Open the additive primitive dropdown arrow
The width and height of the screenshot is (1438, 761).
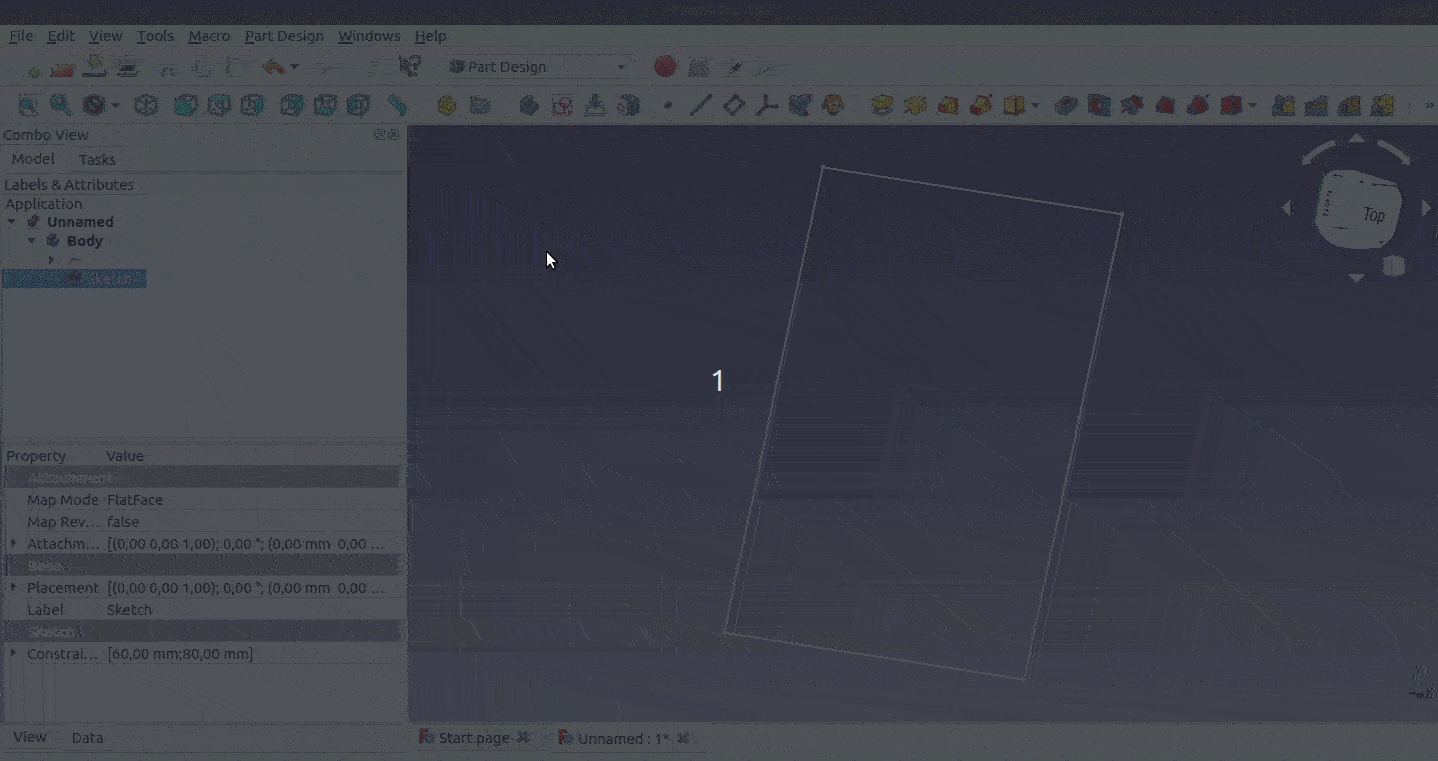[1035, 105]
